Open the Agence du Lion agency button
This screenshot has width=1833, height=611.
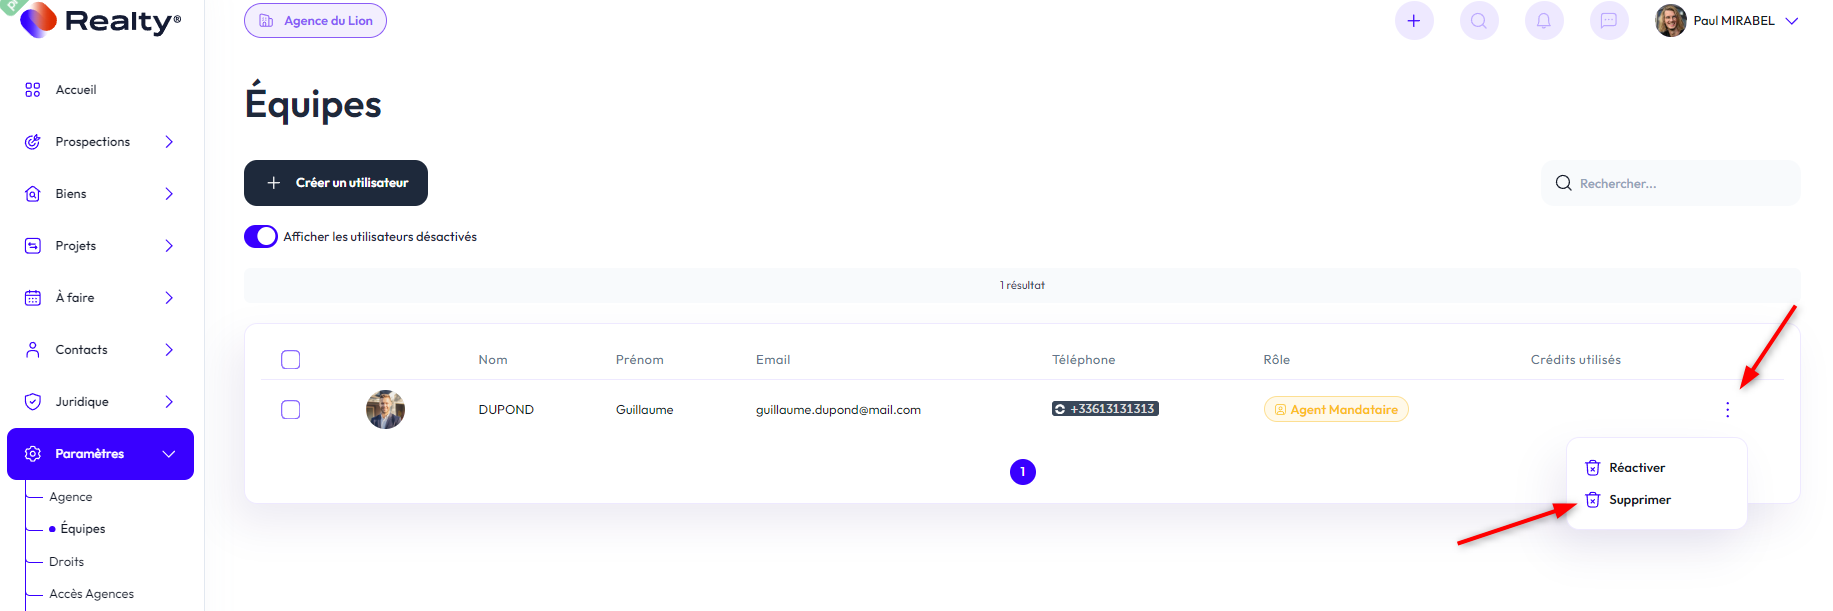[x=315, y=21]
